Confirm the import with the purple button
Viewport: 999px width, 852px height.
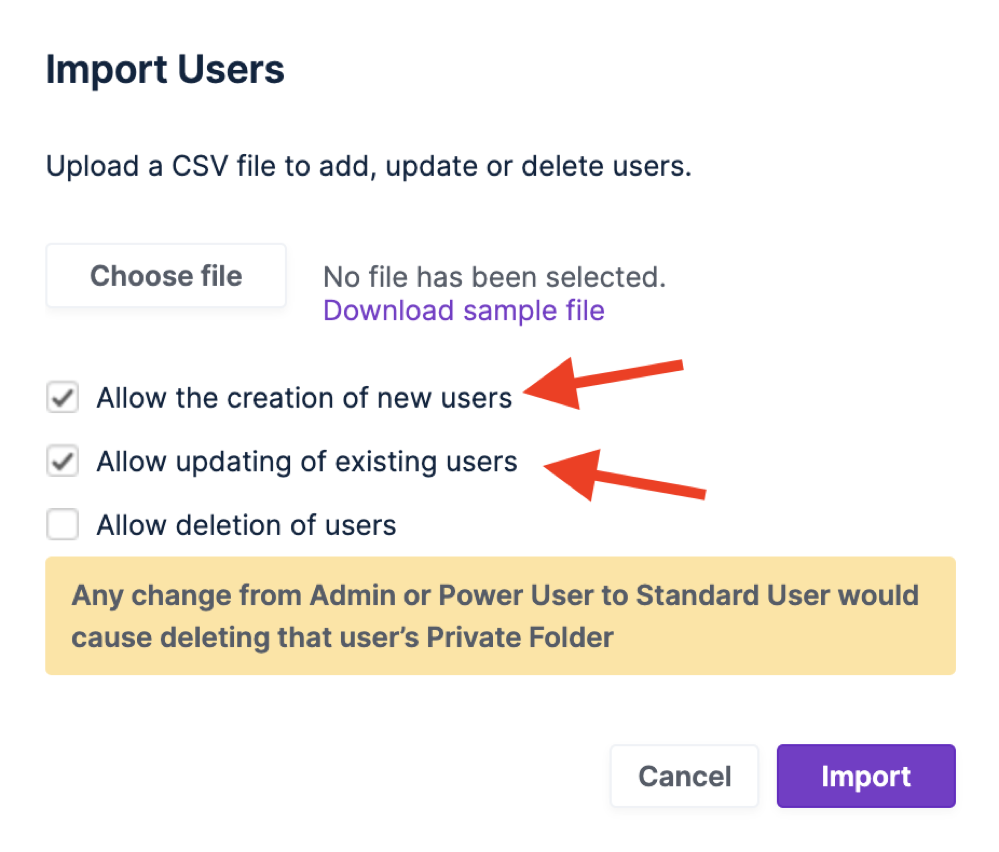click(x=865, y=776)
